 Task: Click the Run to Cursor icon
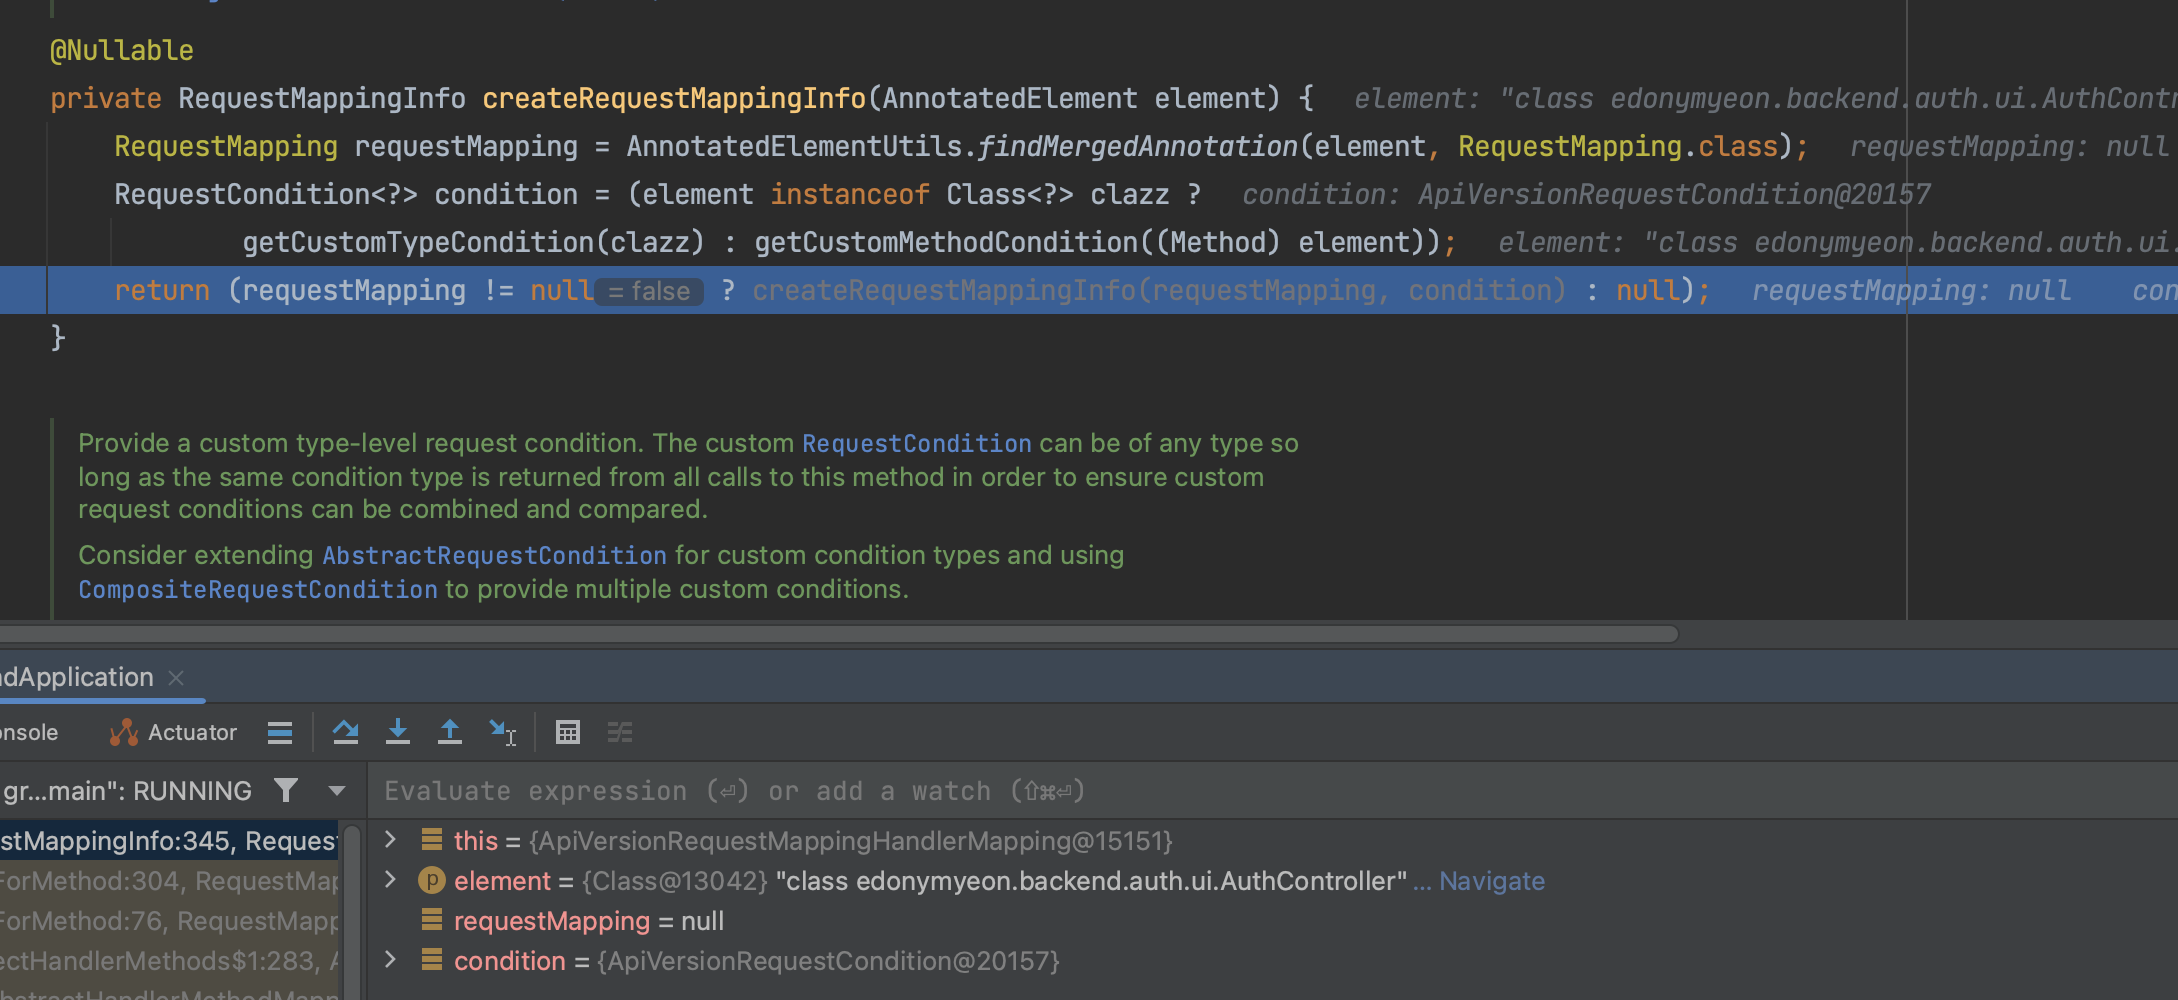click(x=502, y=733)
